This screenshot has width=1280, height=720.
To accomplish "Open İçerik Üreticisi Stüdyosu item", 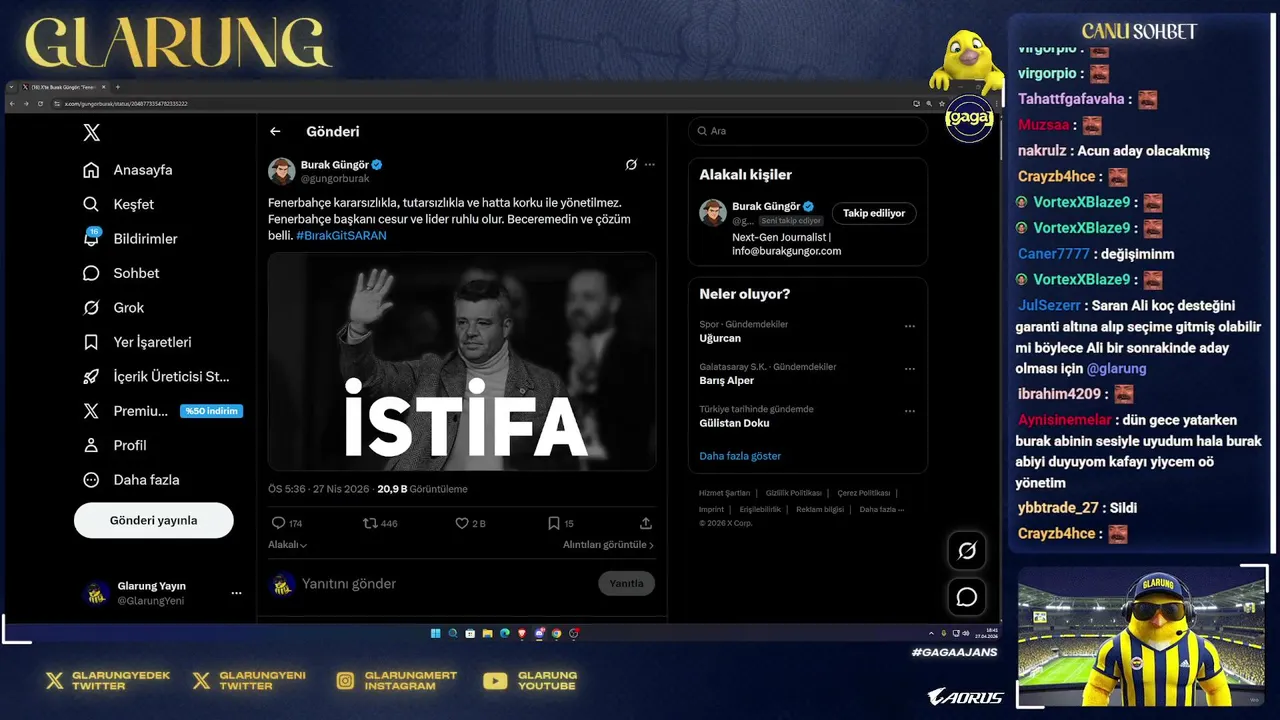I will click(156, 376).
